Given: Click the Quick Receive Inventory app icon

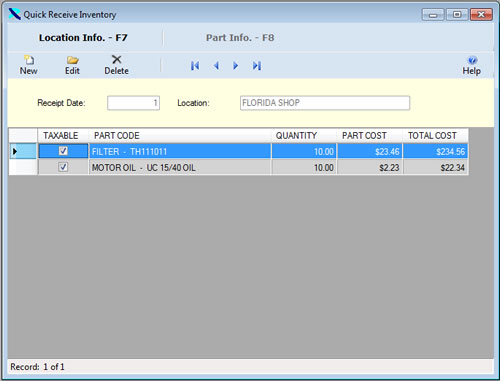Looking at the screenshot, I should (14, 14).
